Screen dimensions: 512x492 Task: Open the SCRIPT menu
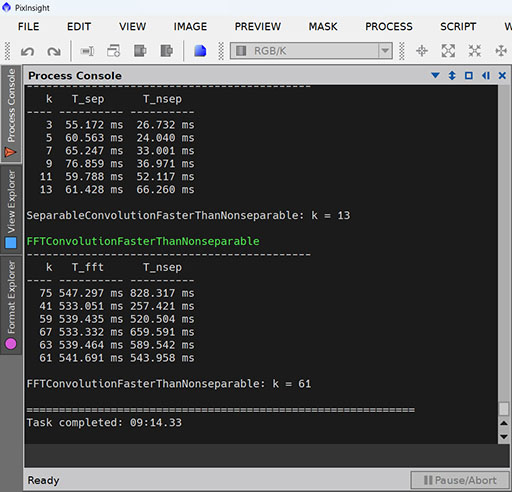(458, 26)
